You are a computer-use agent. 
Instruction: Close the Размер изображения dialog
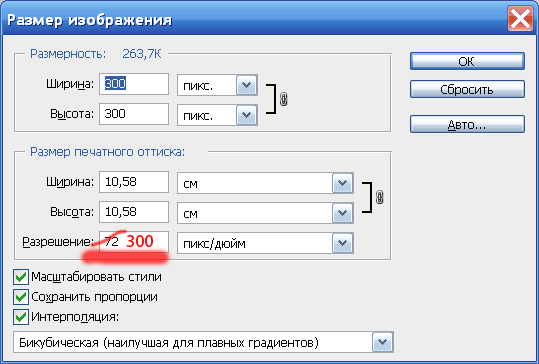(x=520, y=18)
